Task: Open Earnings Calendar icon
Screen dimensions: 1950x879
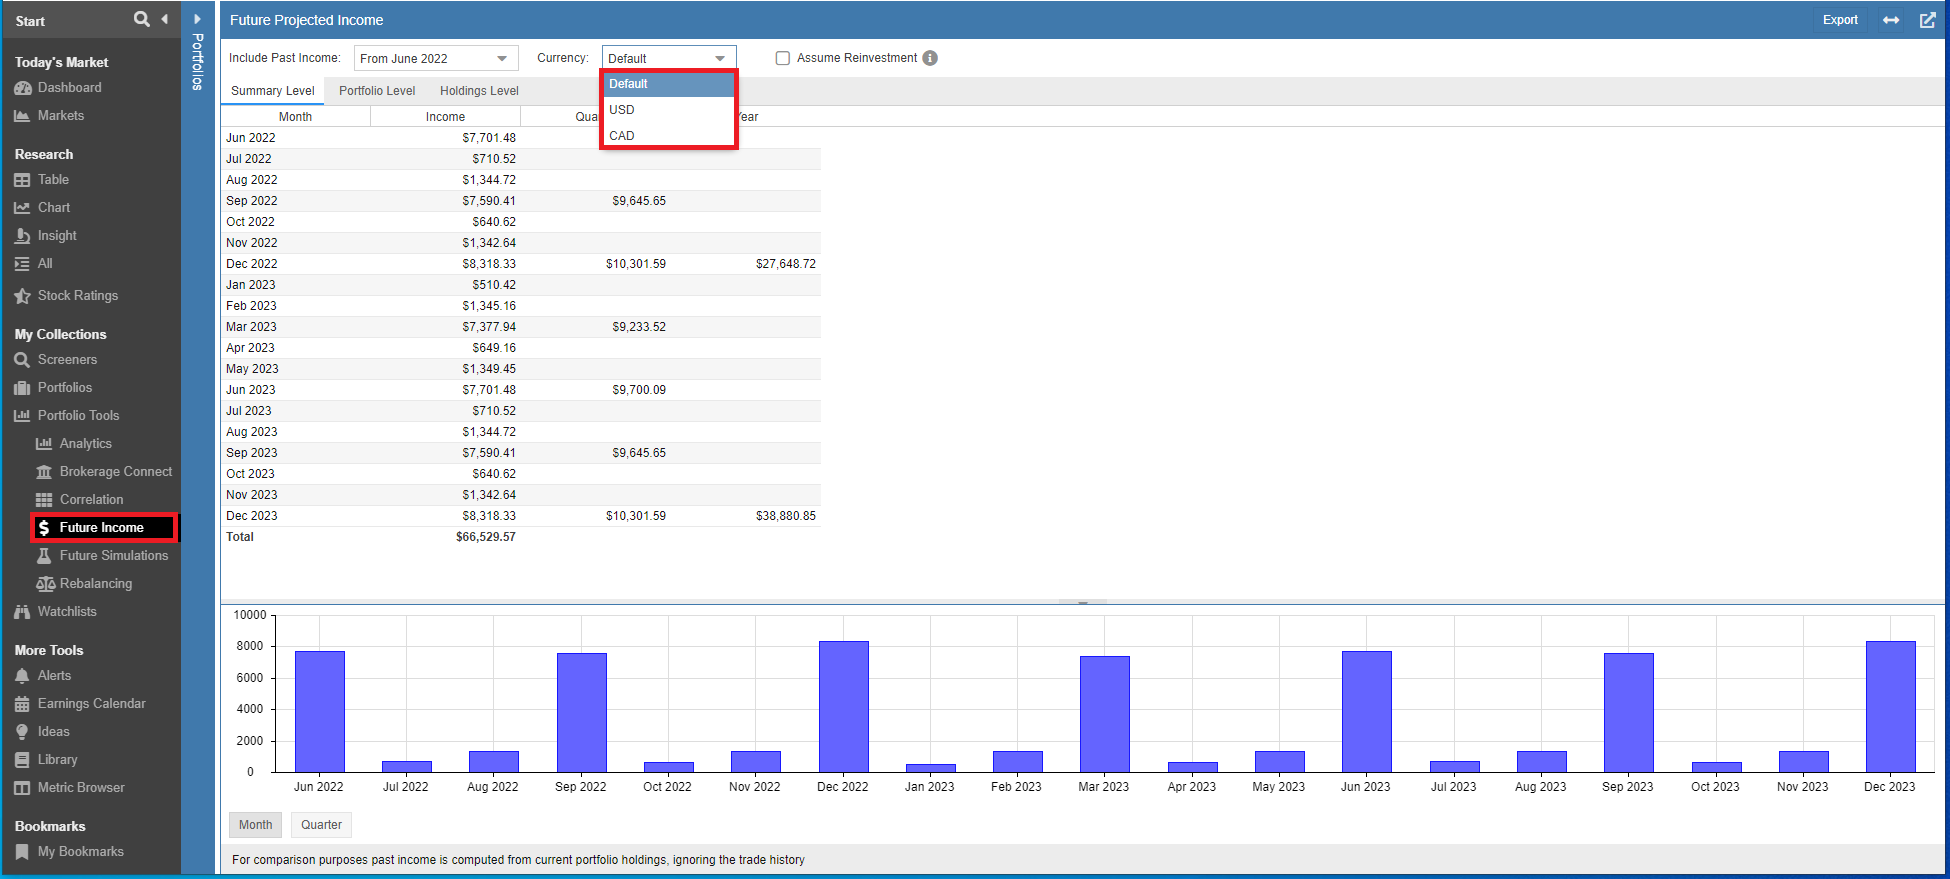Action: pos(22,704)
